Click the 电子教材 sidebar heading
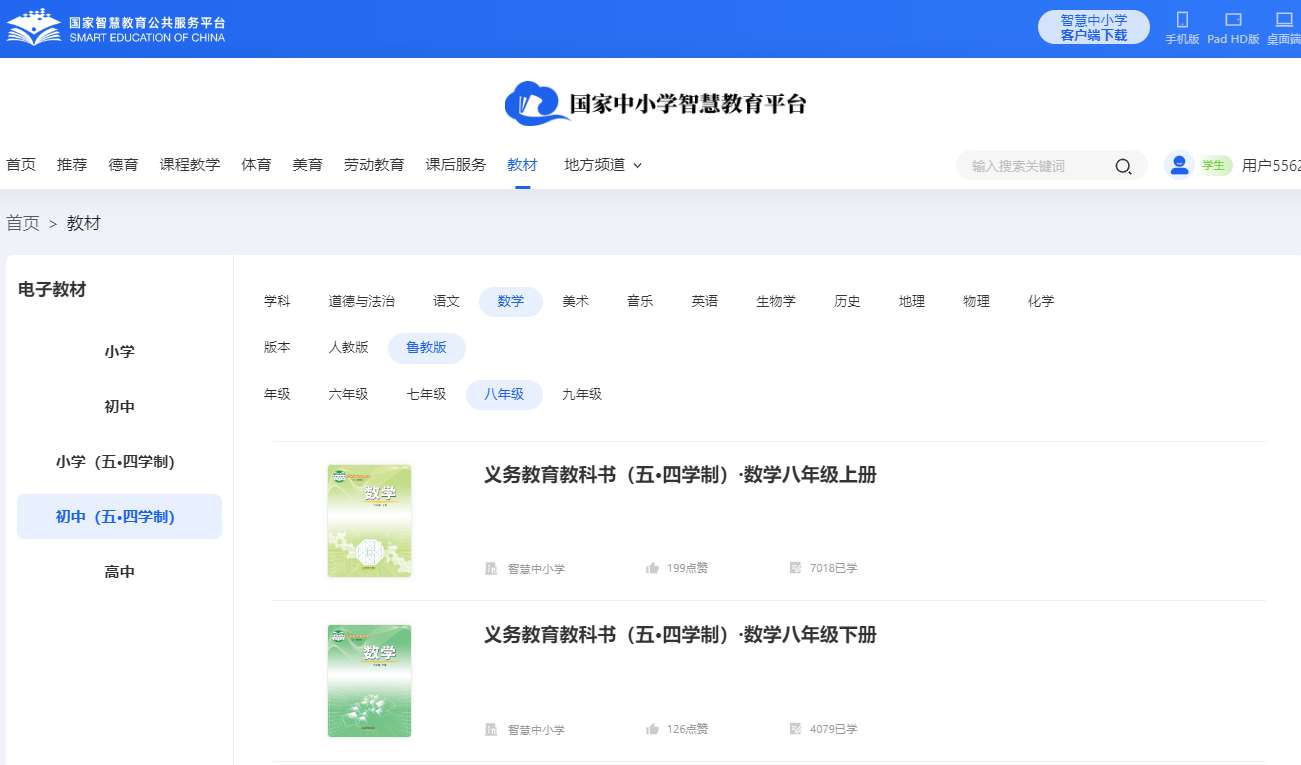This screenshot has height=765, width=1301. tap(52, 290)
